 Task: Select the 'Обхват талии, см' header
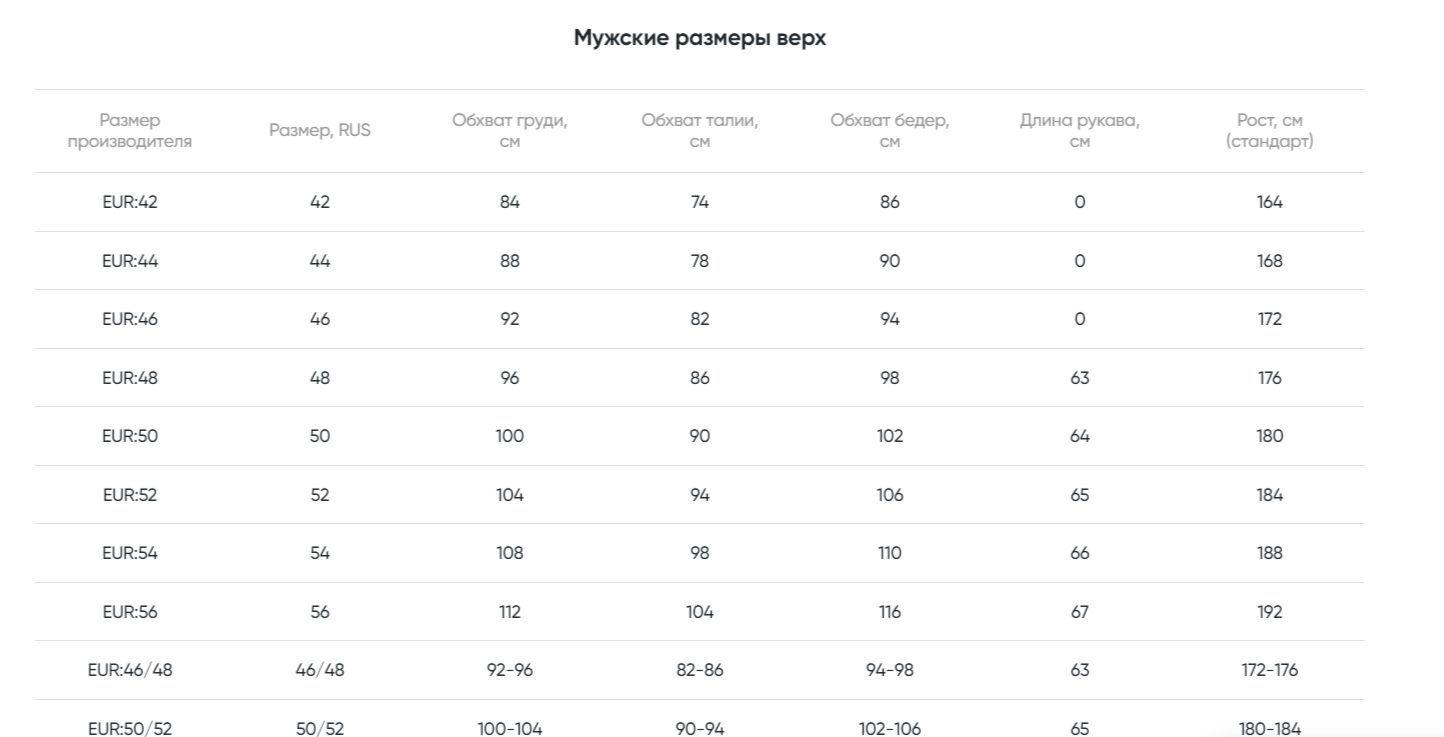click(x=700, y=131)
